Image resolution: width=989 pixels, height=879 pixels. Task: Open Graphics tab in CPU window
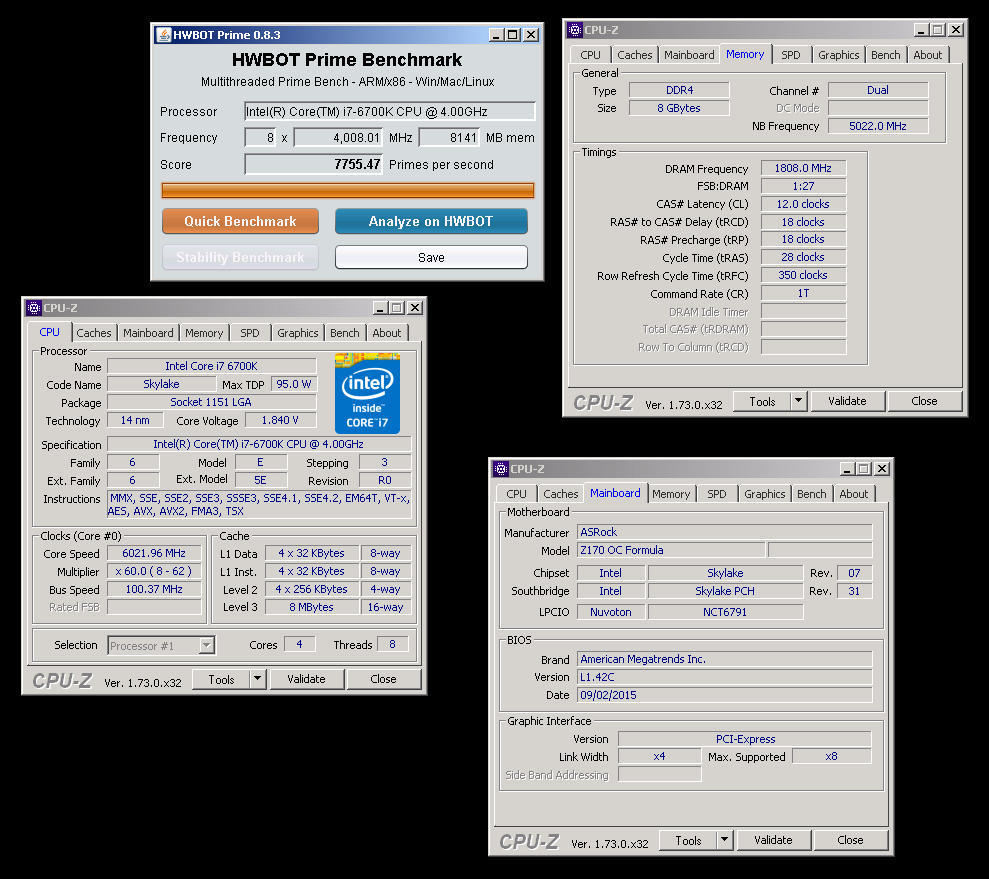298,333
